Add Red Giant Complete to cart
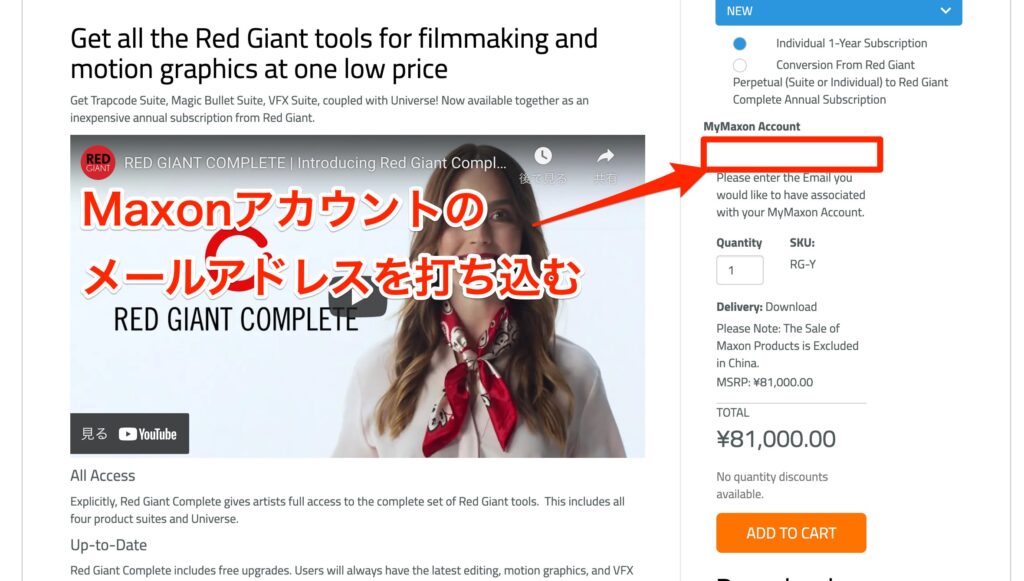This screenshot has height=581, width=1024. (791, 533)
